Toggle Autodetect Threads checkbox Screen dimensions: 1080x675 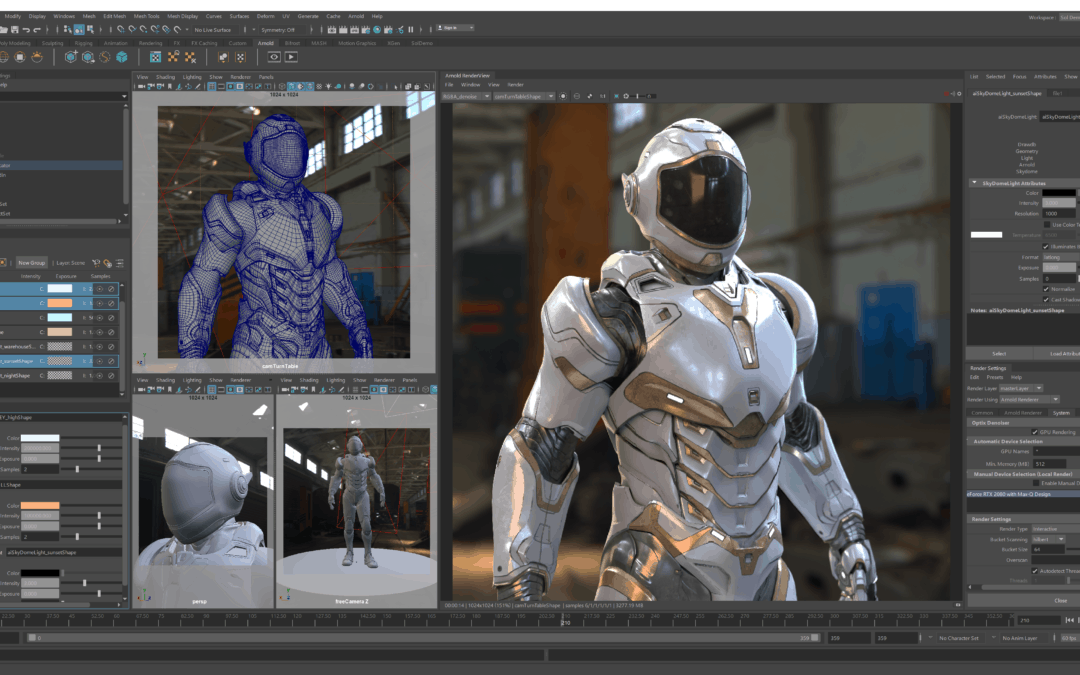coord(1035,571)
